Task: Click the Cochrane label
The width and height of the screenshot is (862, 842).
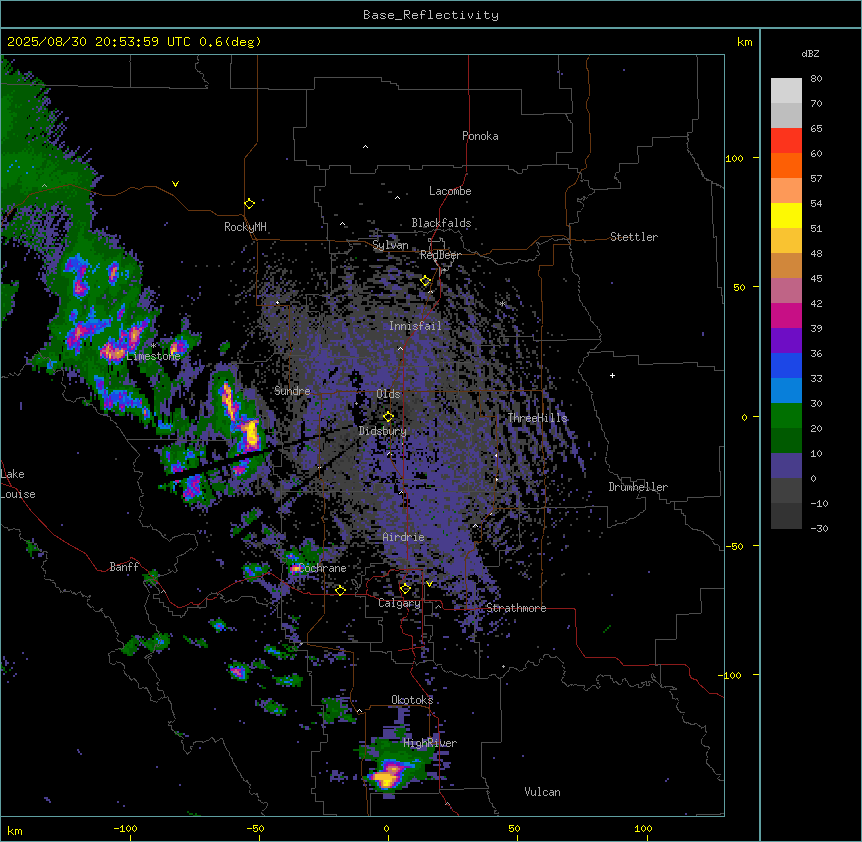Action: 322,568
